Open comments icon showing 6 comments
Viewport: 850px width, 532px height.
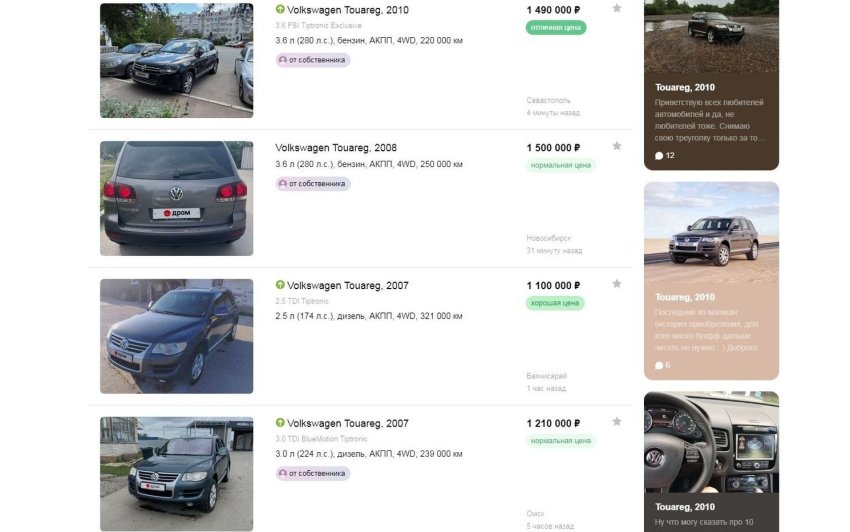point(659,366)
